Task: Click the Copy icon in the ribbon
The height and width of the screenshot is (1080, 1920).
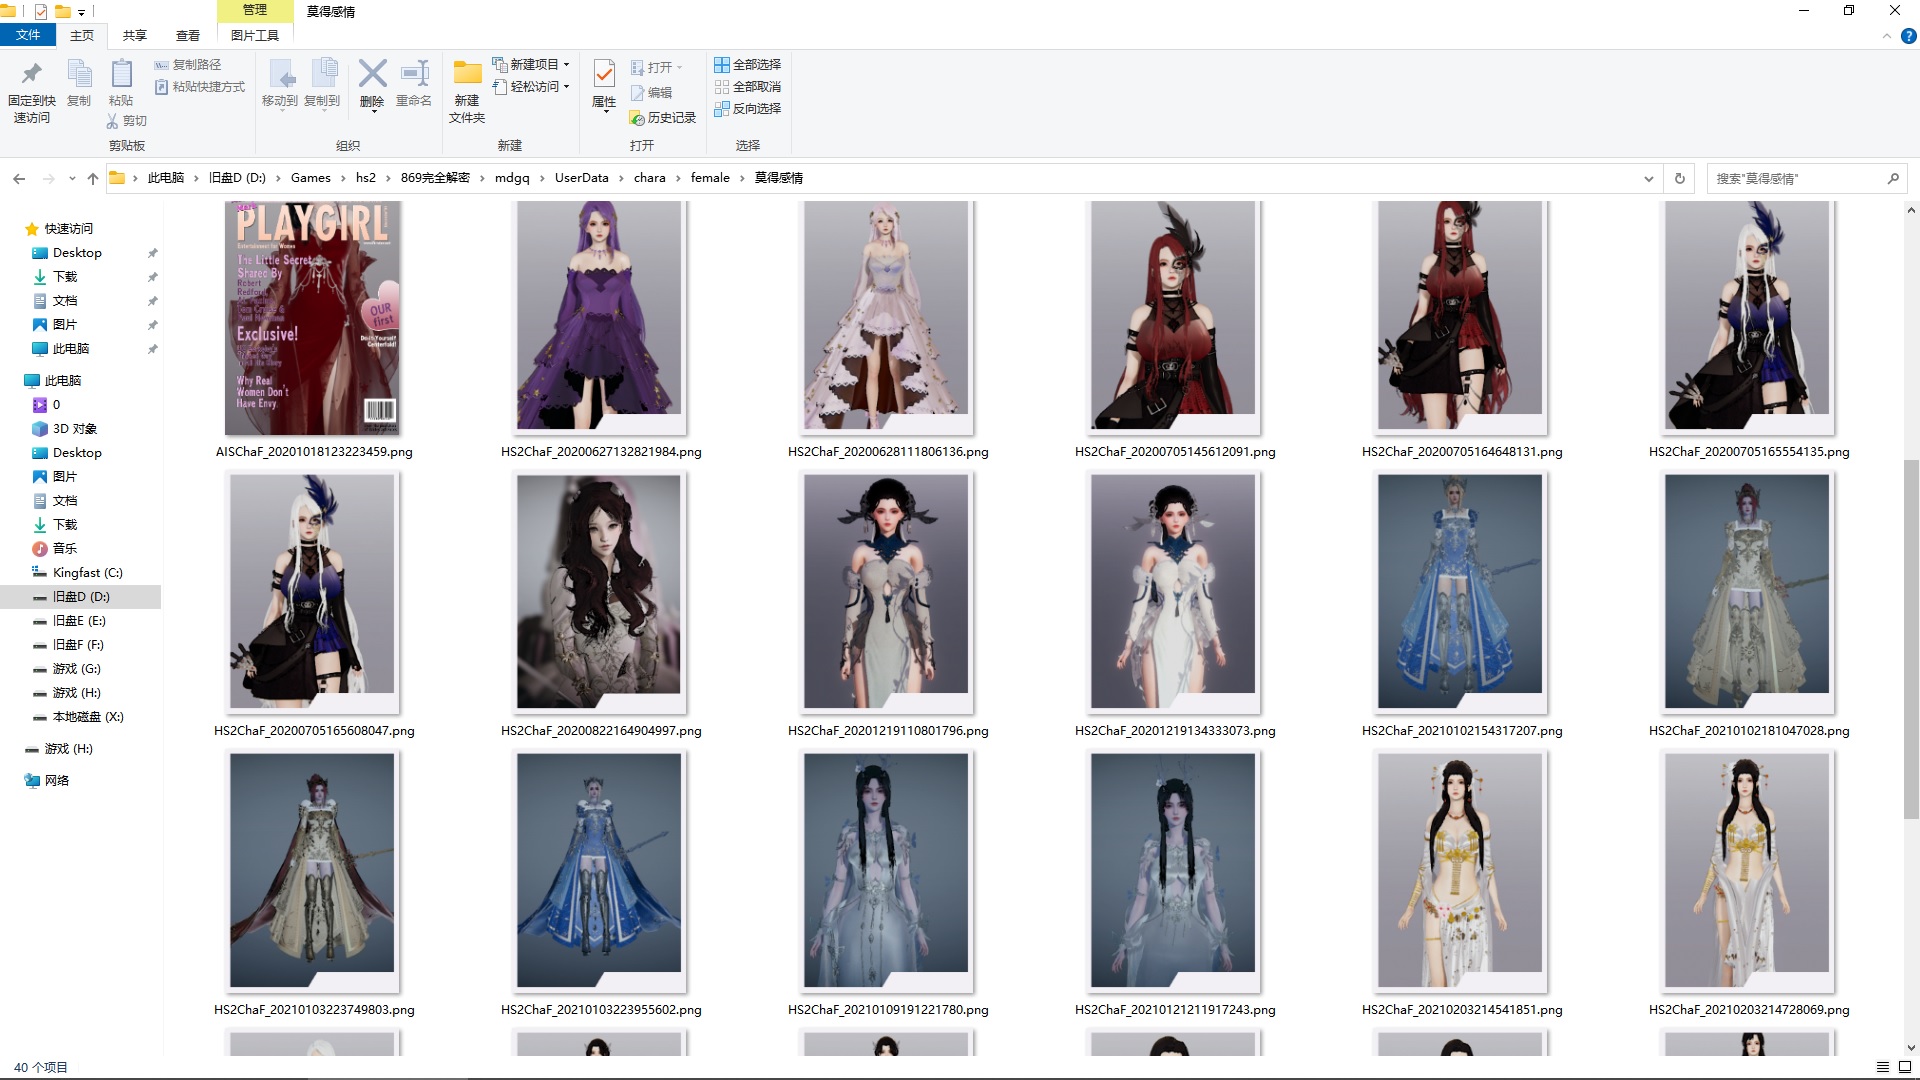Action: (x=79, y=74)
